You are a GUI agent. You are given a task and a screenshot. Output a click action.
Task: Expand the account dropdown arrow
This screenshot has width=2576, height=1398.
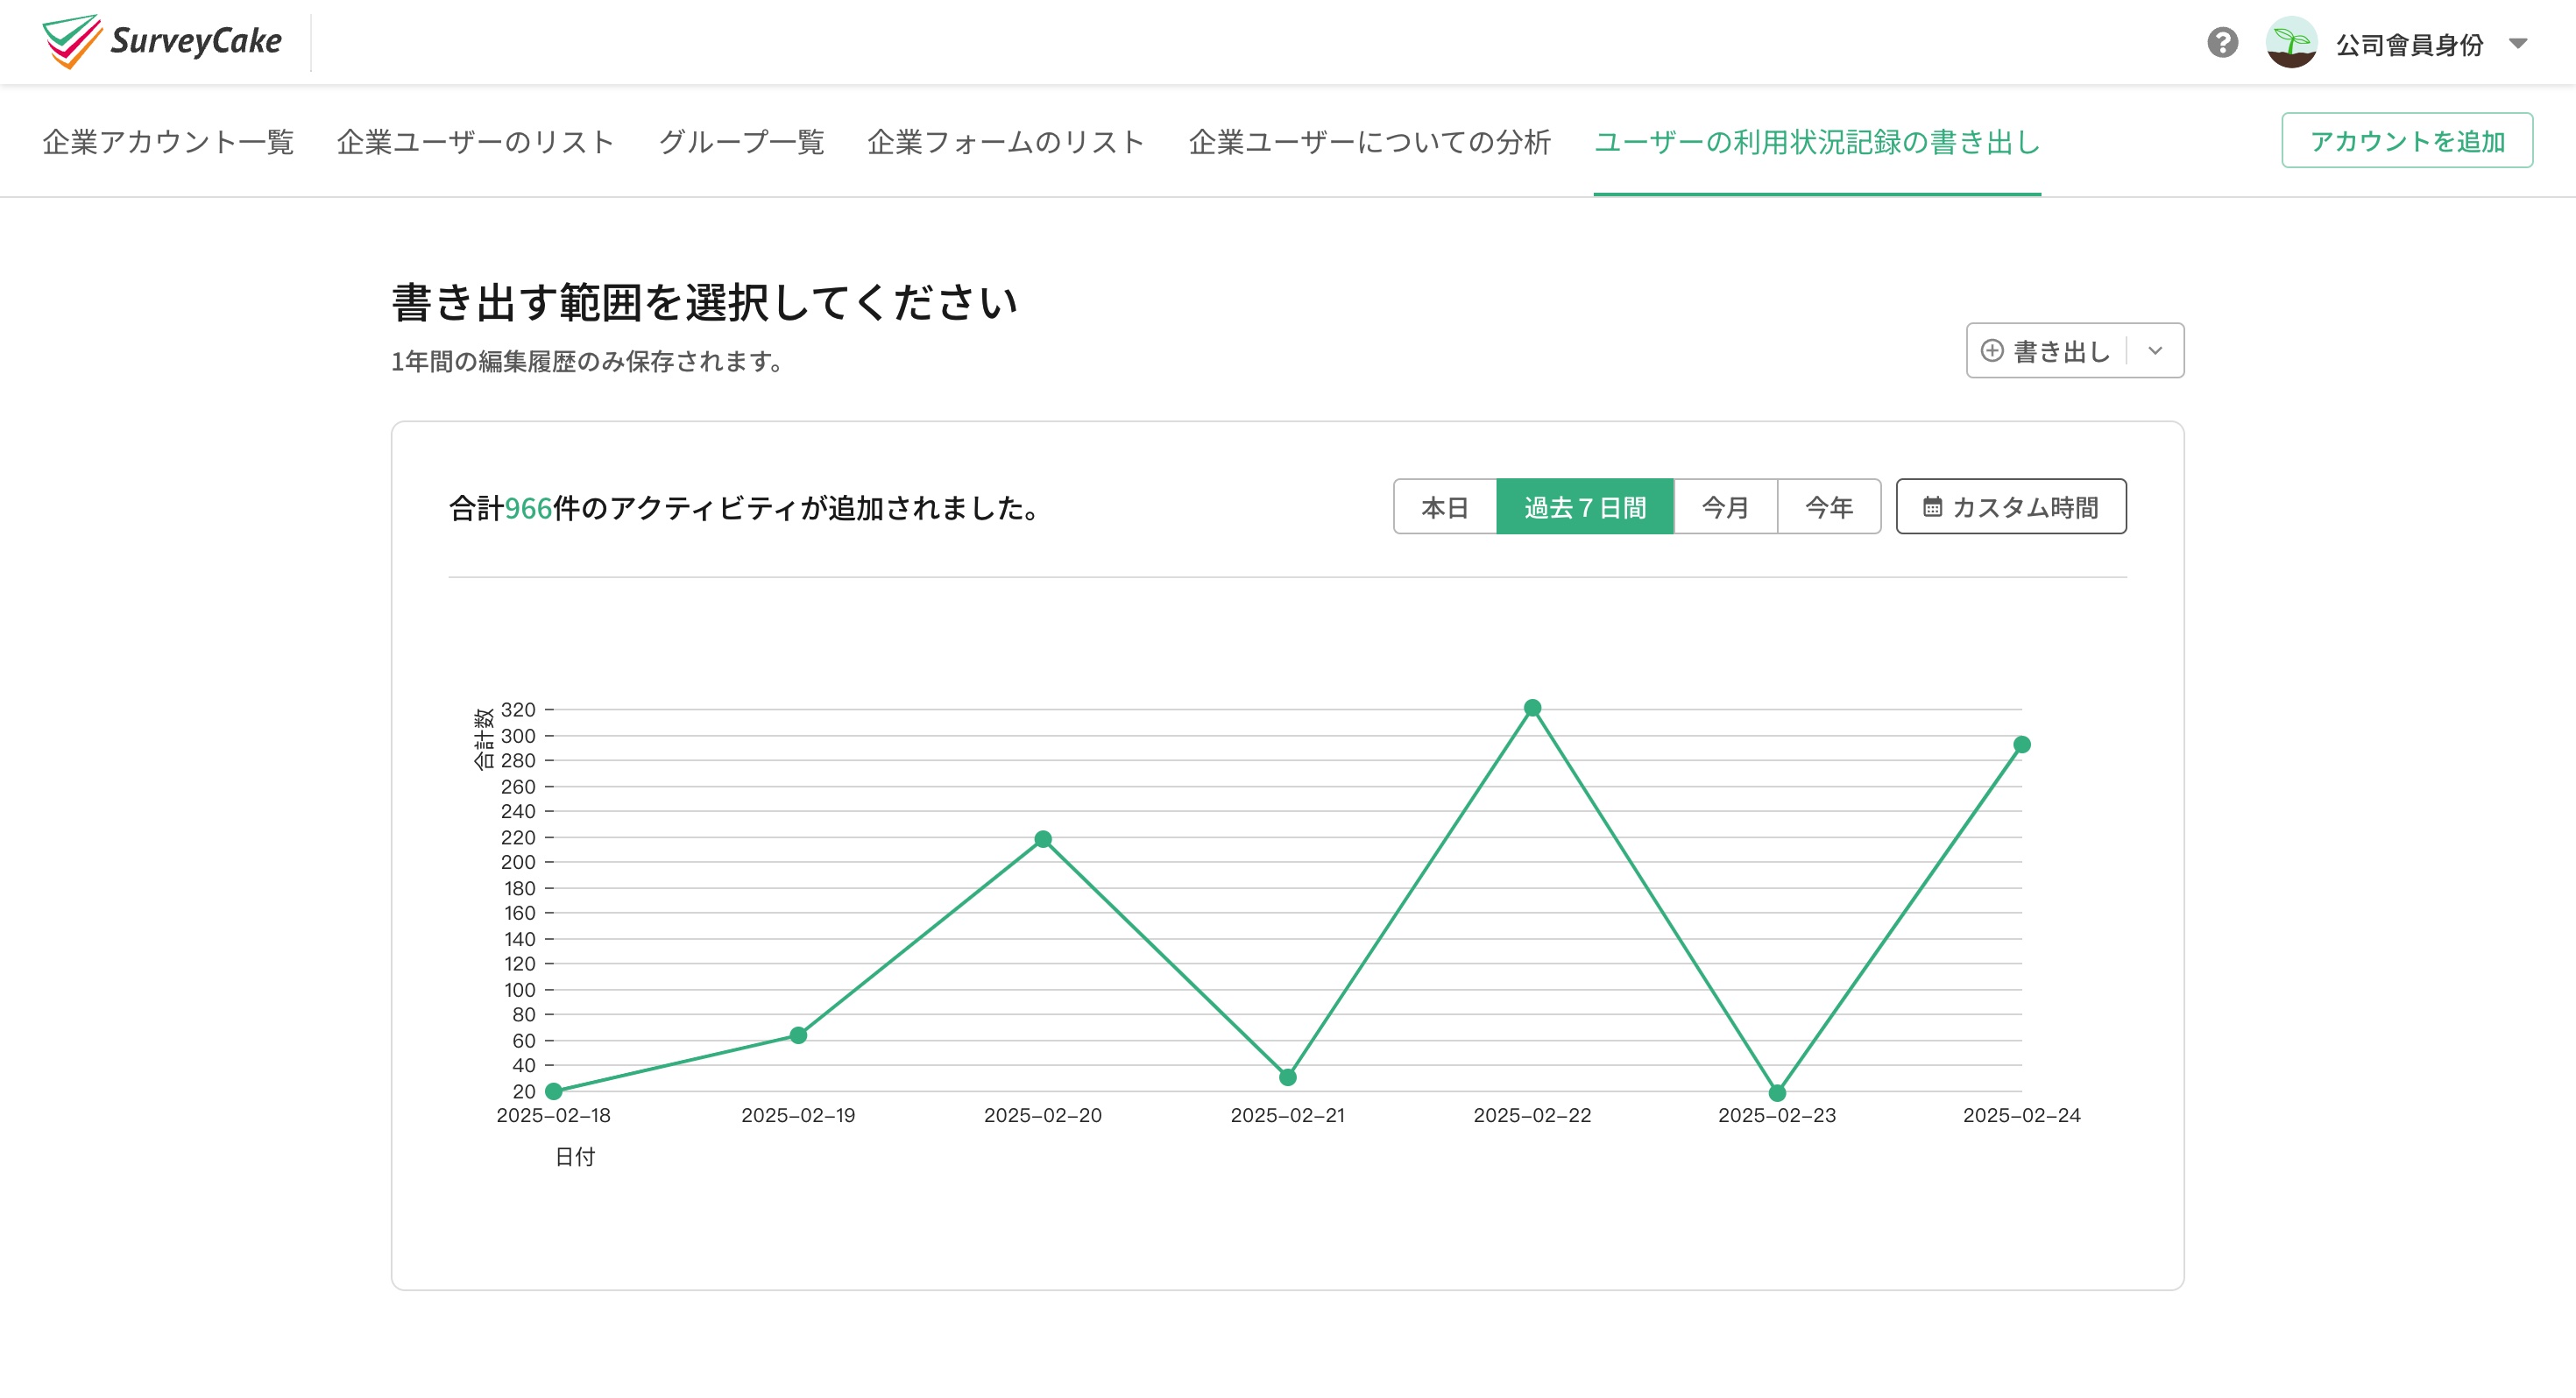tap(2518, 43)
